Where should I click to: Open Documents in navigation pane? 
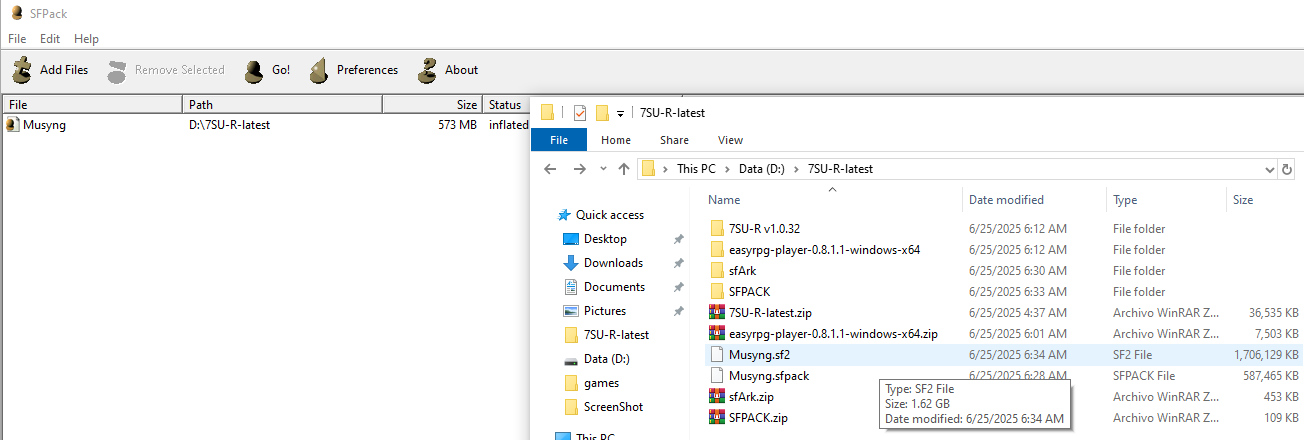click(614, 287)
